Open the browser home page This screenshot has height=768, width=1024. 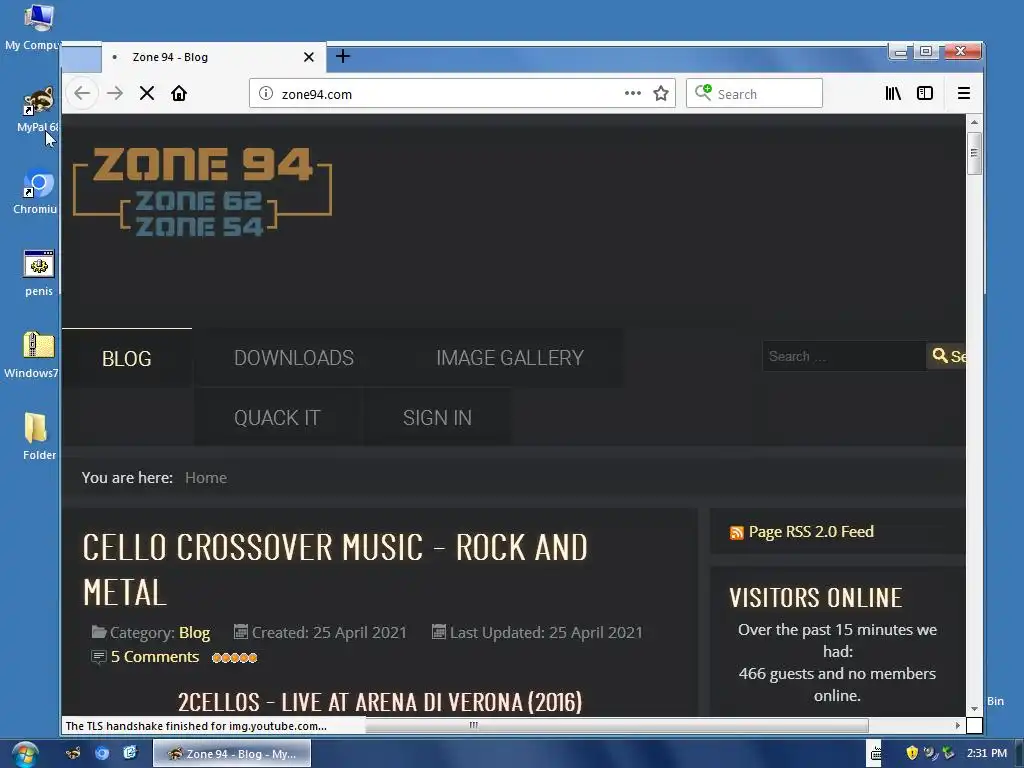pos(179,93)
